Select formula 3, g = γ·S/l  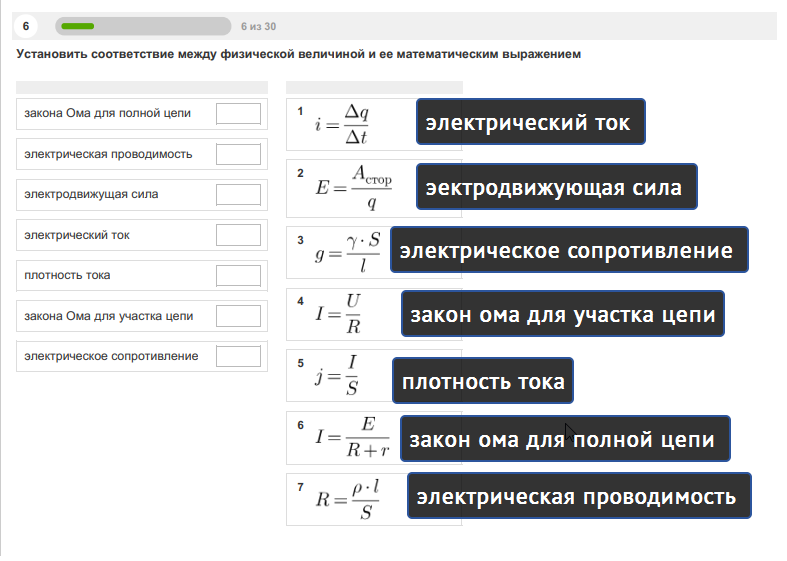coord(347,252)
